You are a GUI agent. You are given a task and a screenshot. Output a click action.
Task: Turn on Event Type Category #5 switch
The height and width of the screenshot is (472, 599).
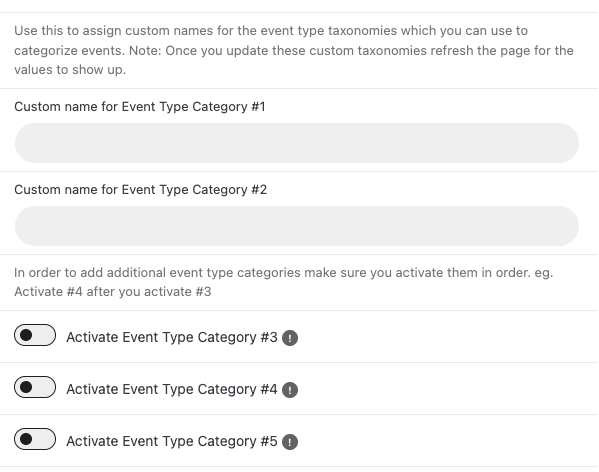(35, 439)
